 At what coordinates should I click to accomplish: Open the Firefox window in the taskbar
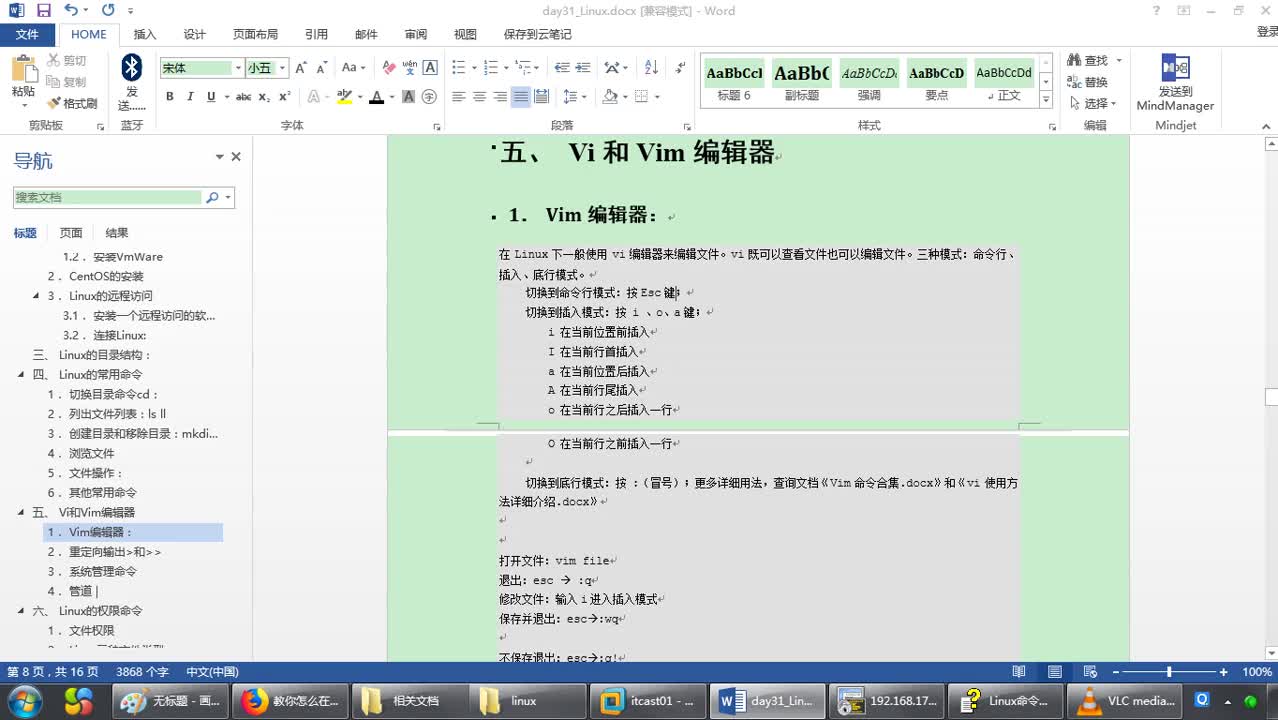pos(290,701)
